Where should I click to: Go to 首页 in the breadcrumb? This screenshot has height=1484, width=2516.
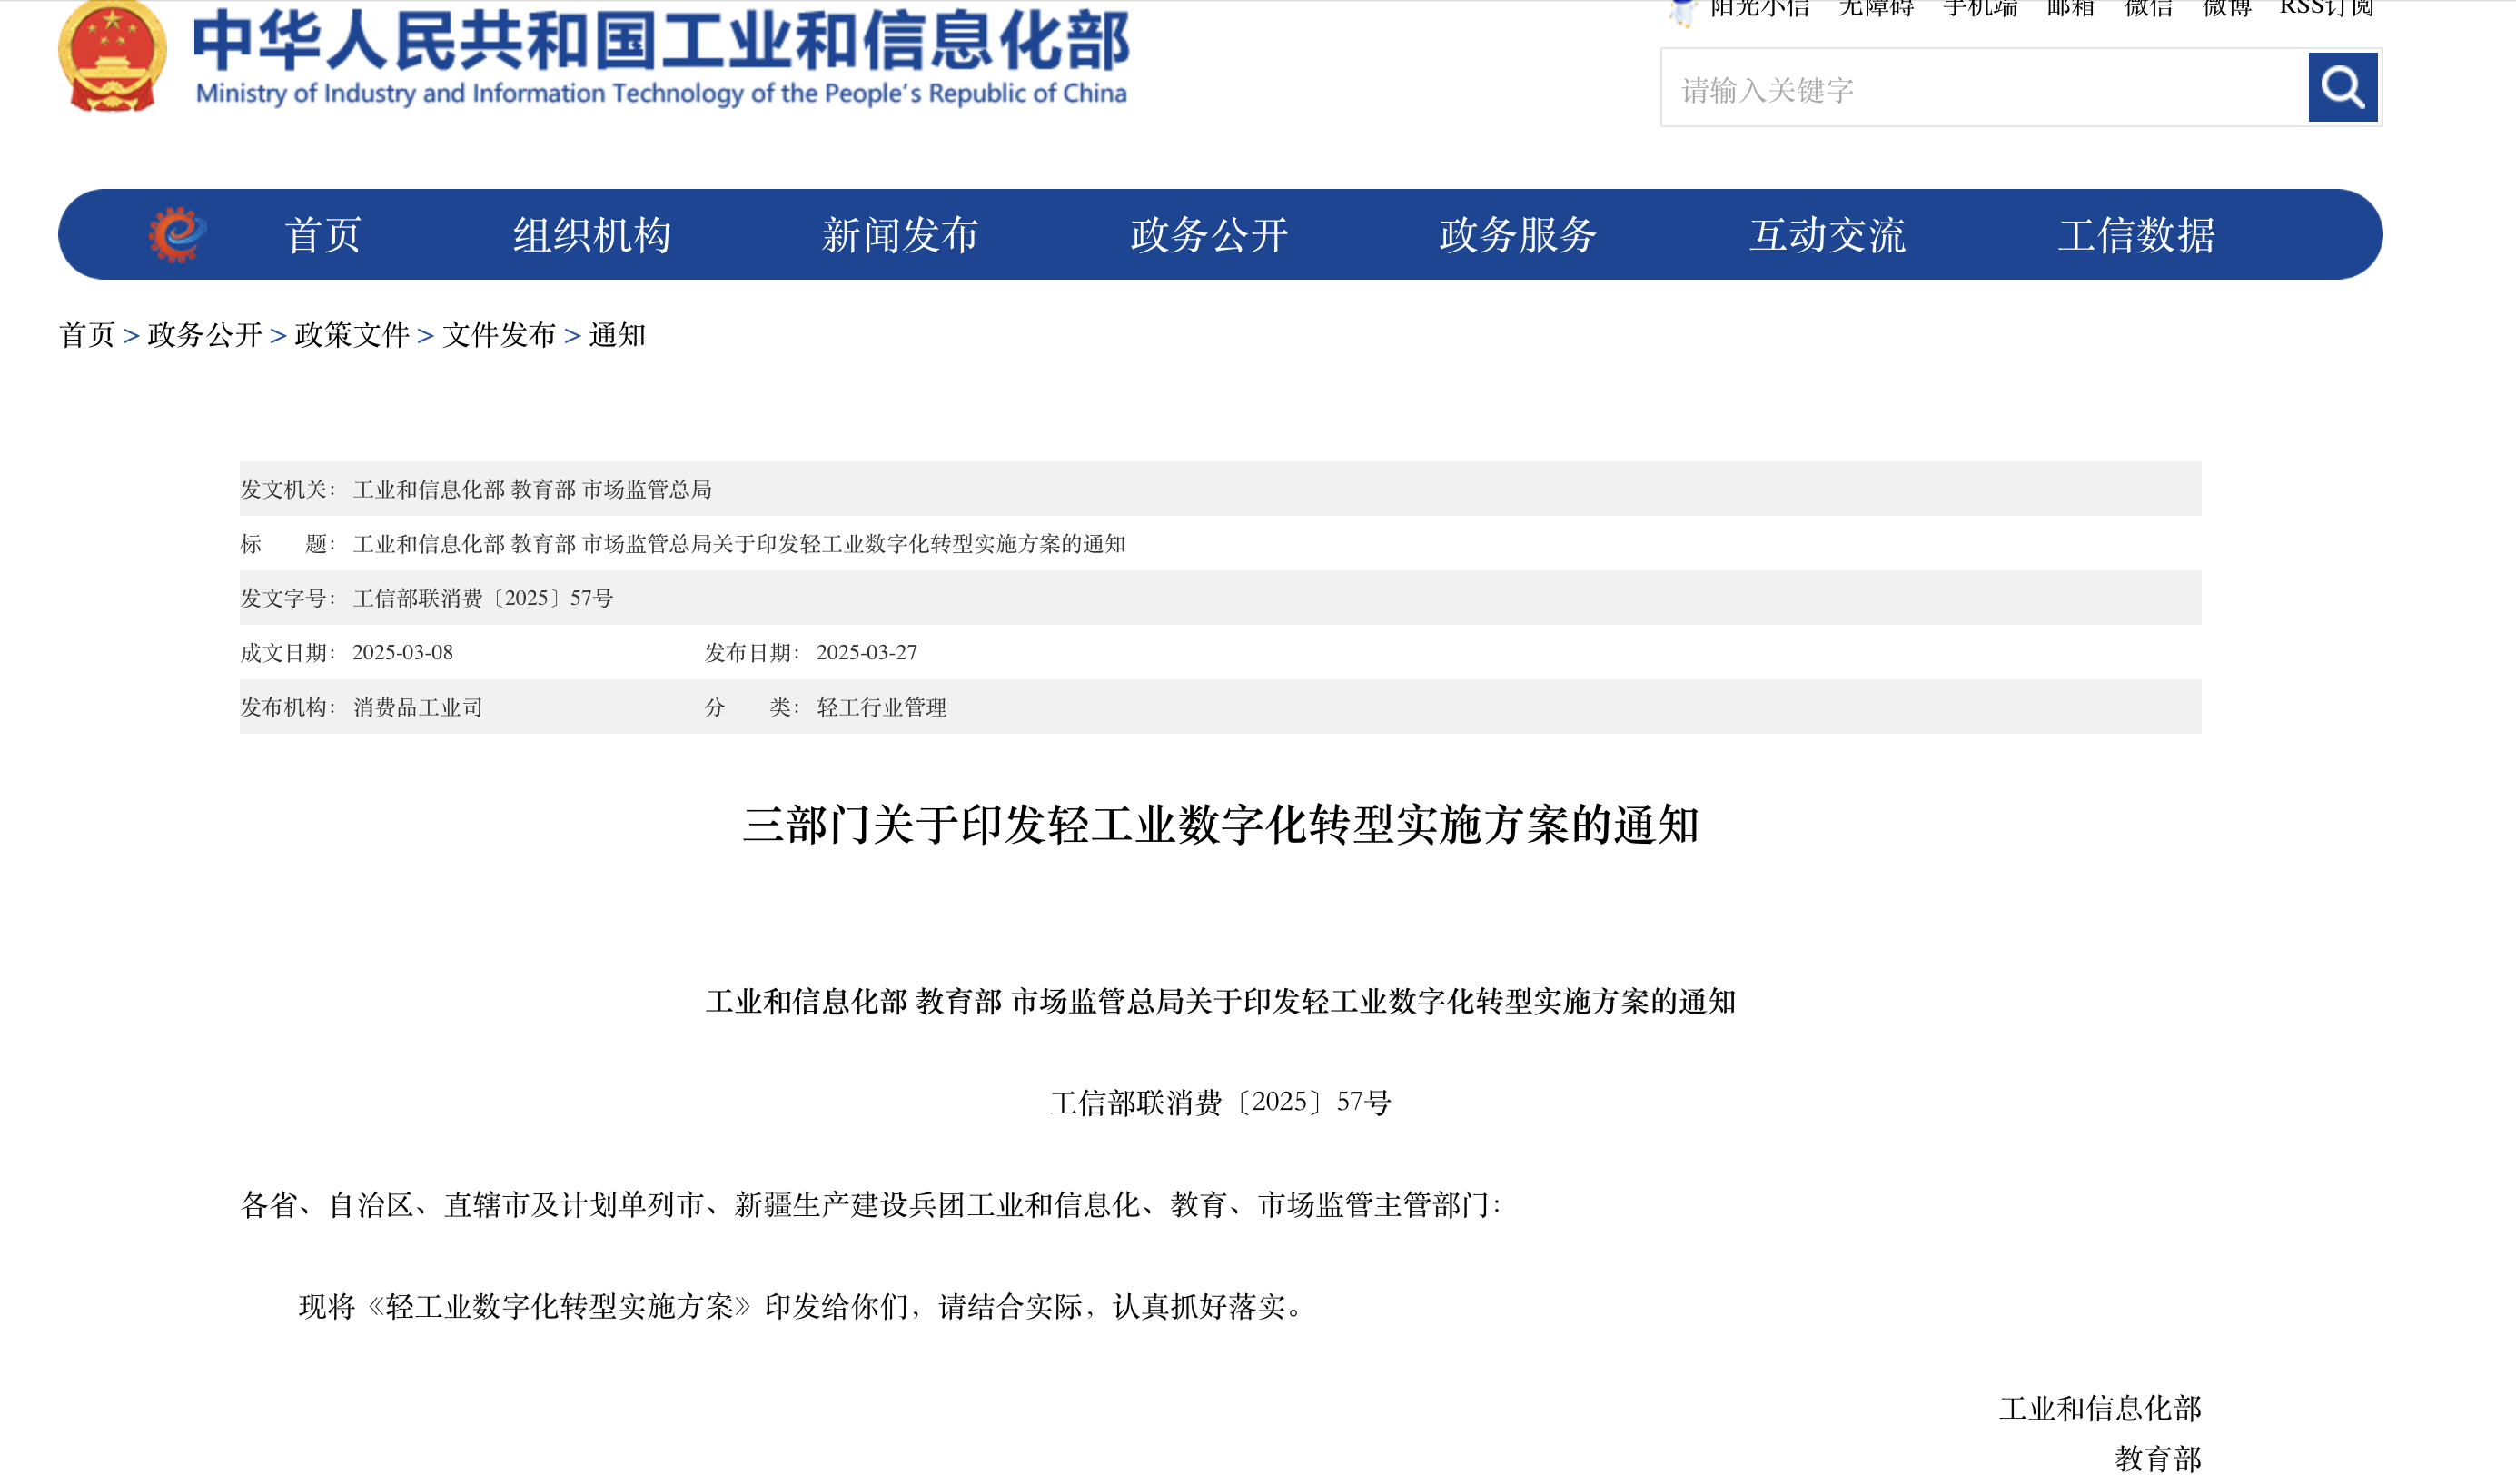click(87, 334)
